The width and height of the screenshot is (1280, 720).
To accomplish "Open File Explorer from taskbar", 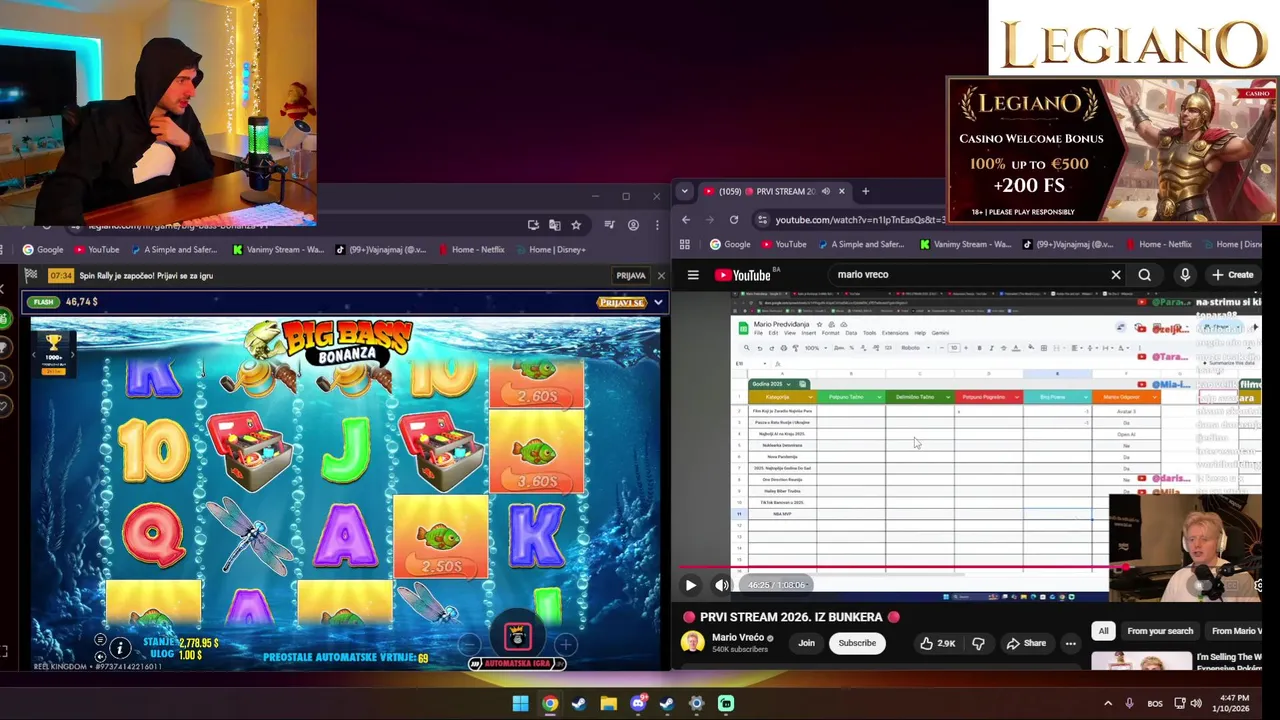I will 608,703.
